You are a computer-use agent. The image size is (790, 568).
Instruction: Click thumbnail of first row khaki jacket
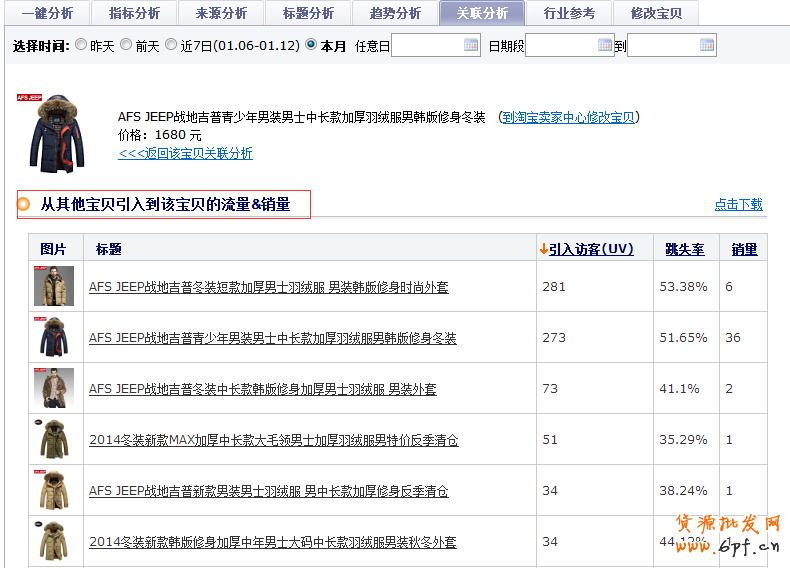point(53,286)
